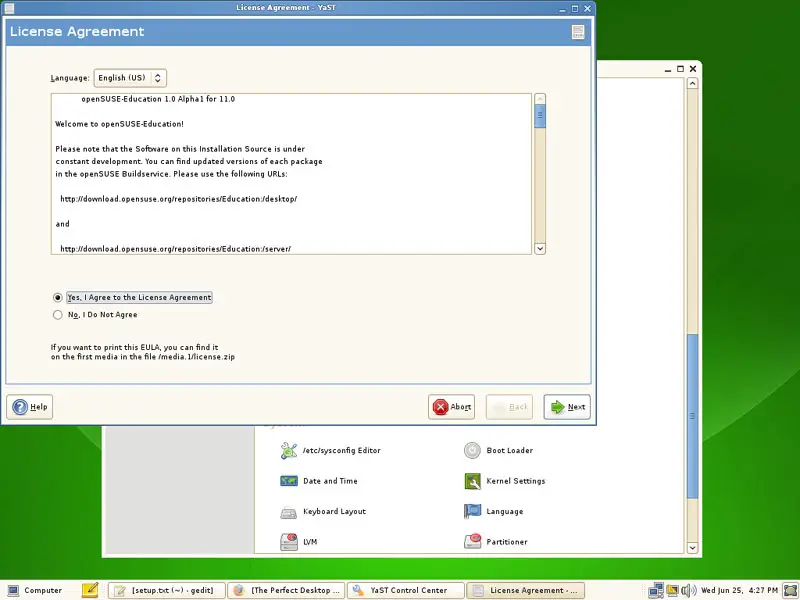Click the updater tray icon
Screen dimensions: 800x600
point(672,590)
